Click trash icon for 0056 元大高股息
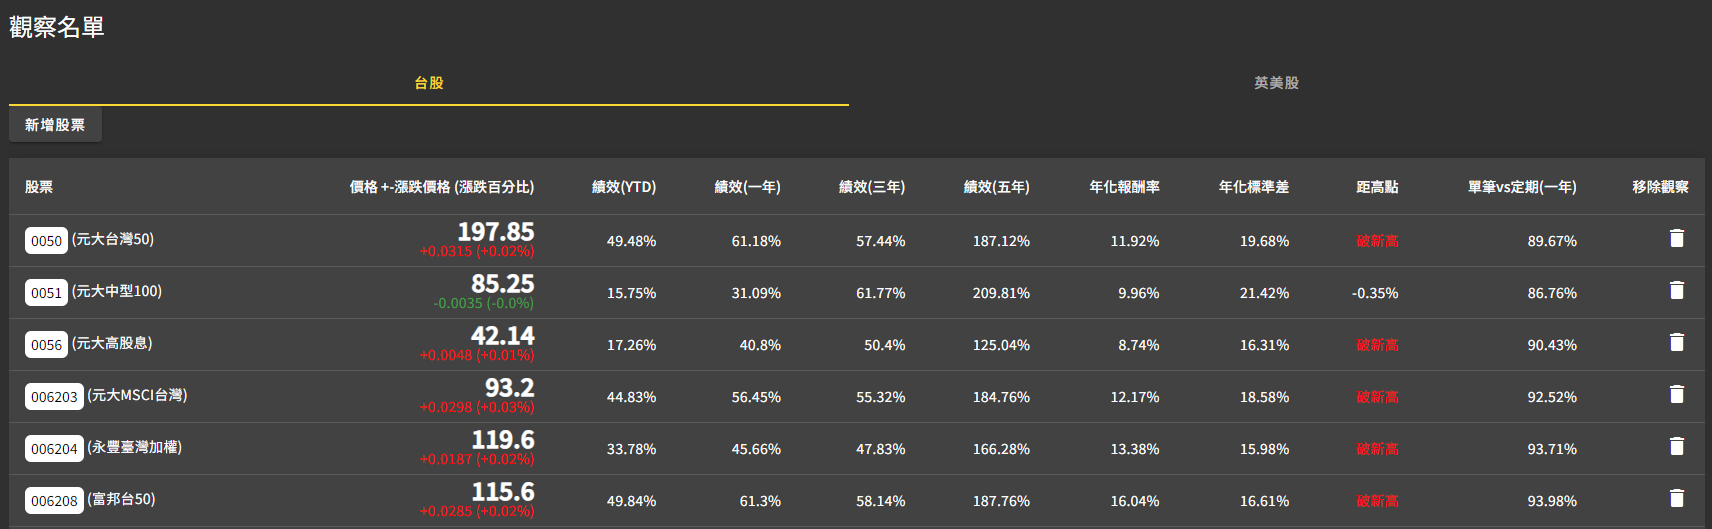 1677,343
